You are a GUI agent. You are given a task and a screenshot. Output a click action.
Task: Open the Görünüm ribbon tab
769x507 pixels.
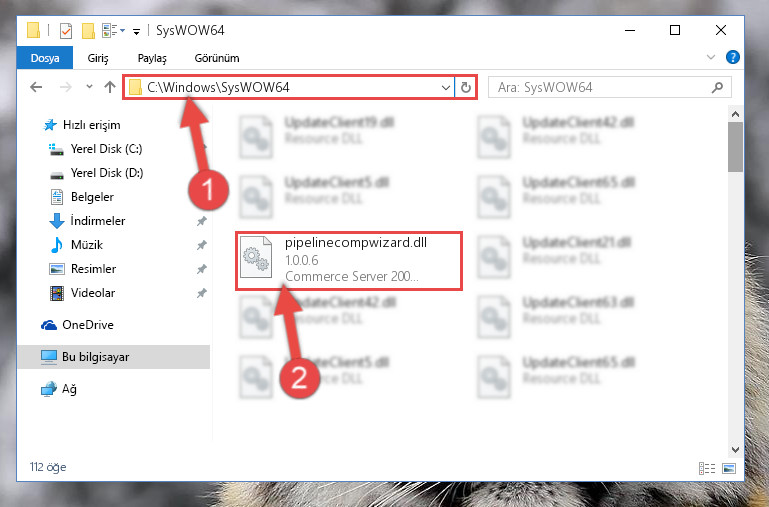pyautogui.click(x=217, y=58)
